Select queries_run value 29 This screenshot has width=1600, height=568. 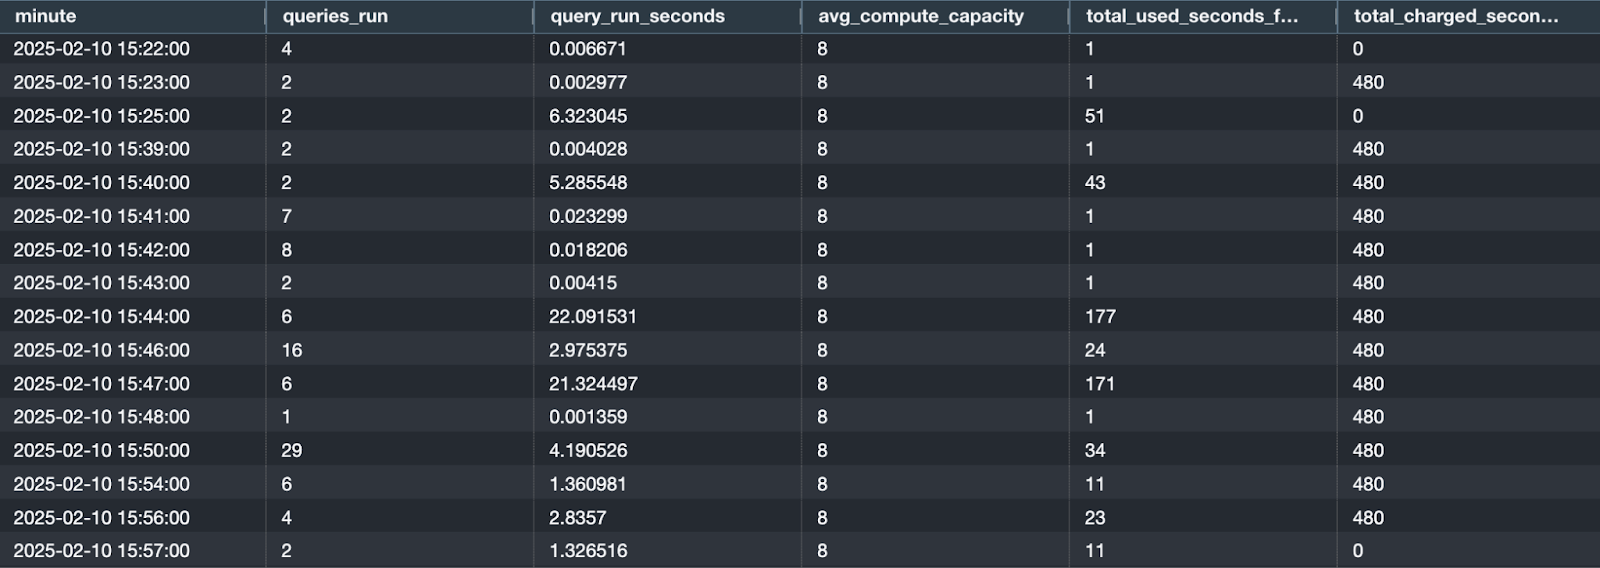click(x=292, y=451)
